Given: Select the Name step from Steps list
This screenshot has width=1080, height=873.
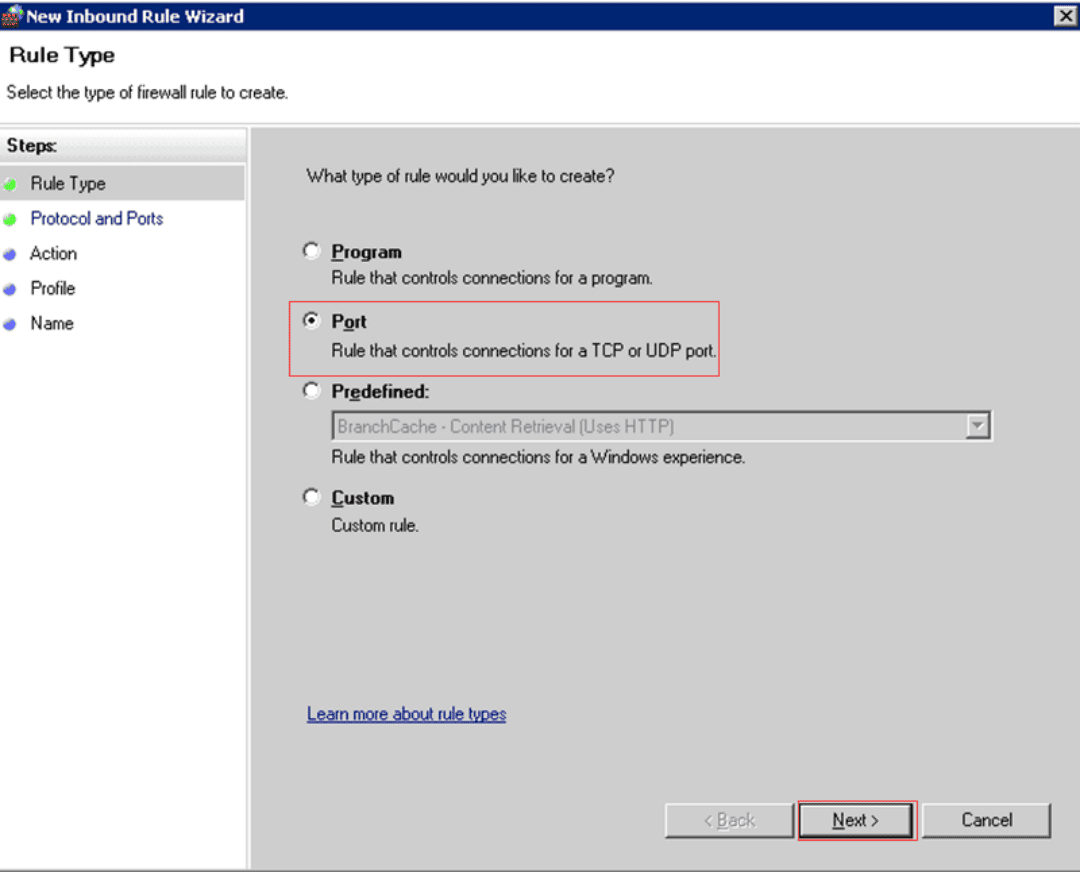Looking at the screenshot, I should (51, 323).
